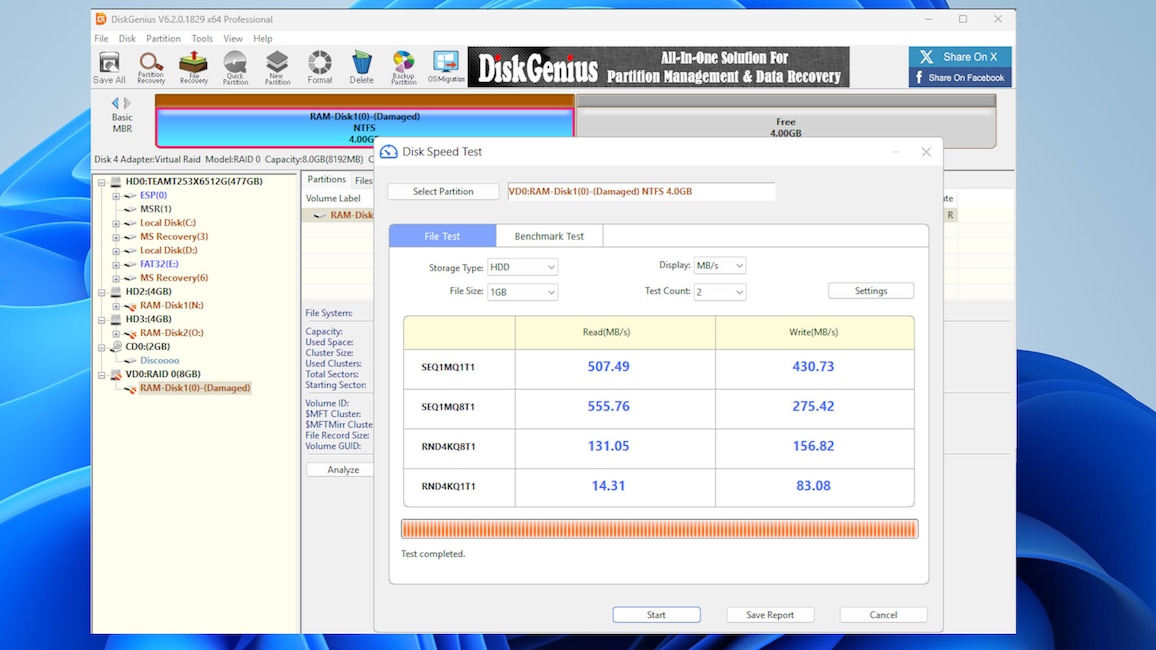Click RND4KQ8T1 read value 131.05
The image size is (1156, 650).
(608, 446)
